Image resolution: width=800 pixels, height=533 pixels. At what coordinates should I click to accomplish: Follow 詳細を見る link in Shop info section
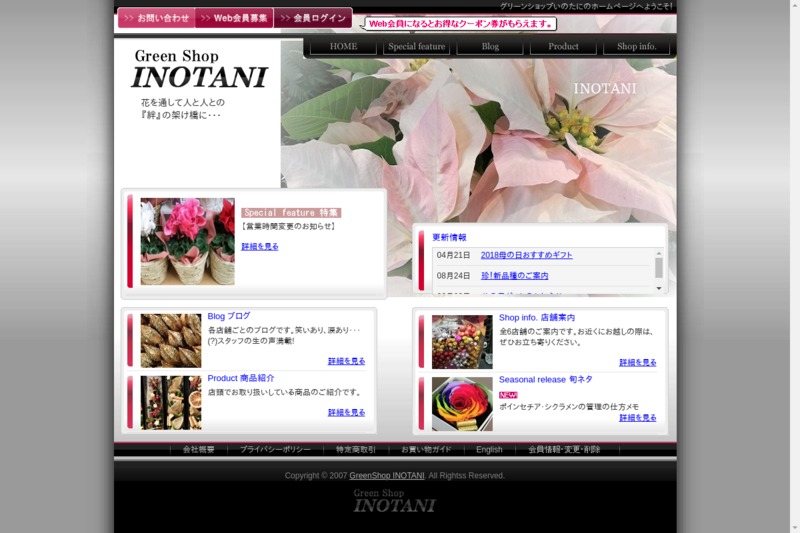tap(638, 363)
